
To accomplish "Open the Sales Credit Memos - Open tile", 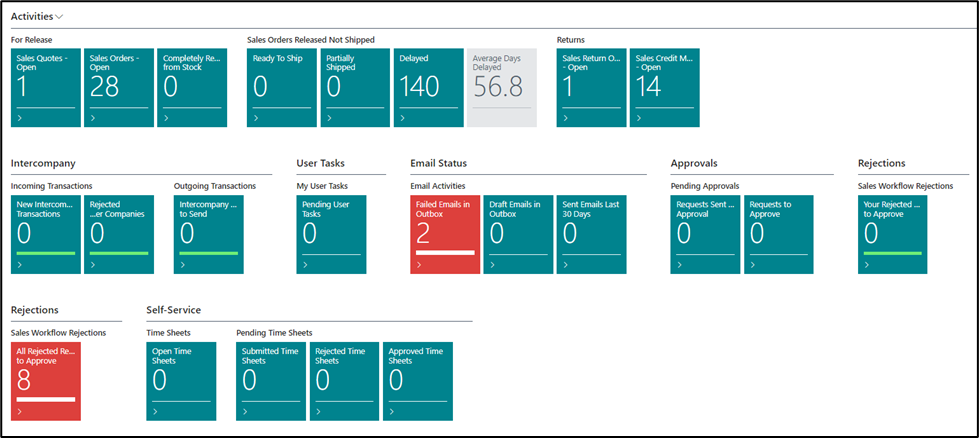I will (665, 88).
